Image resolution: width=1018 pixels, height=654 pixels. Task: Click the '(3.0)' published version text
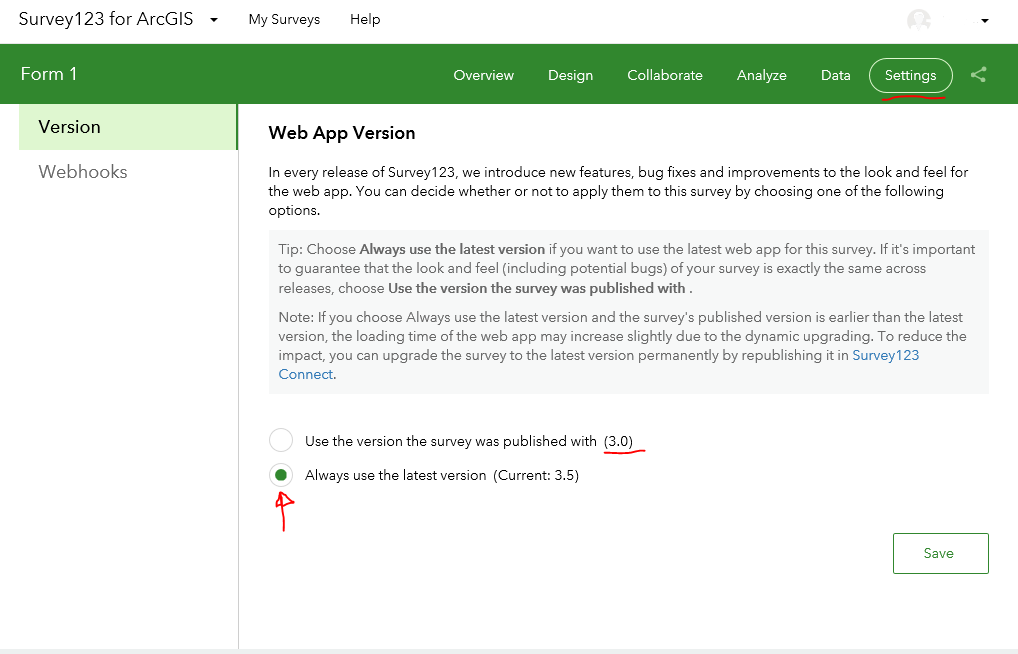point(618,442)
